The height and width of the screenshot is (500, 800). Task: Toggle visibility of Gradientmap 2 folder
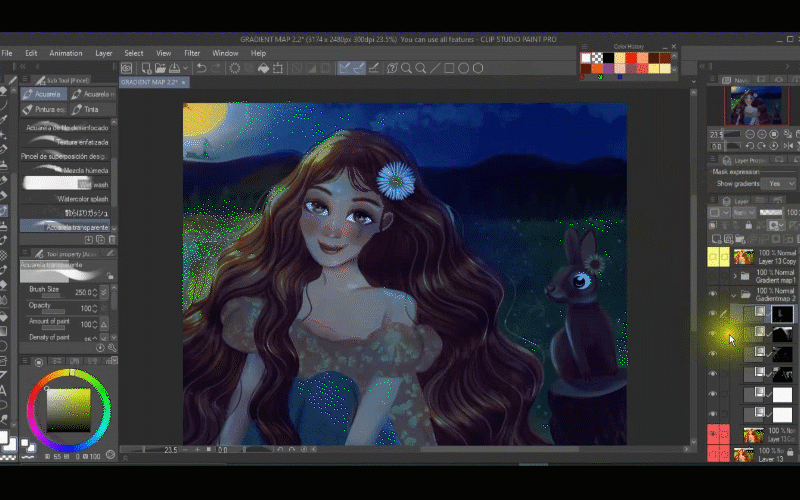coord(713,294)
